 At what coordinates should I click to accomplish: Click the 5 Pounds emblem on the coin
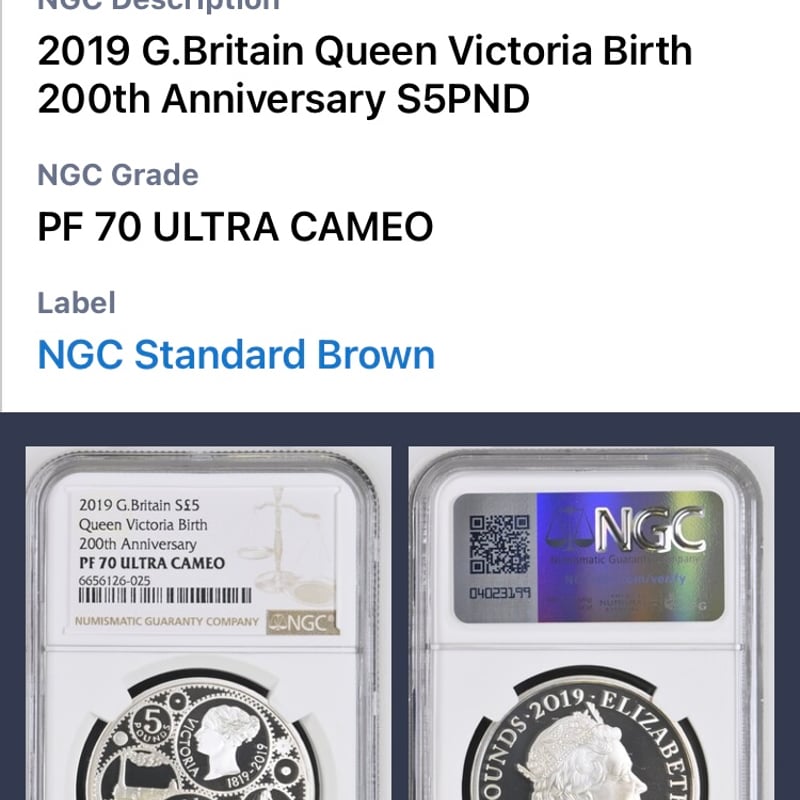click(x=152, y=725)
